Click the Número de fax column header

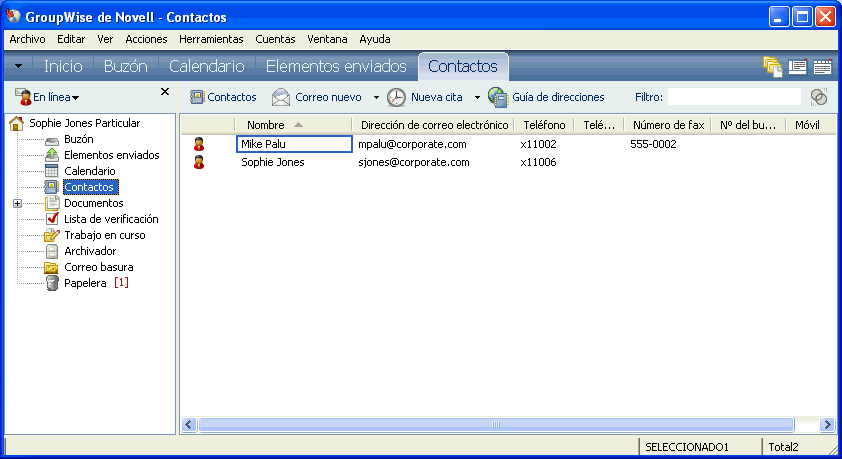click(668, 125)
